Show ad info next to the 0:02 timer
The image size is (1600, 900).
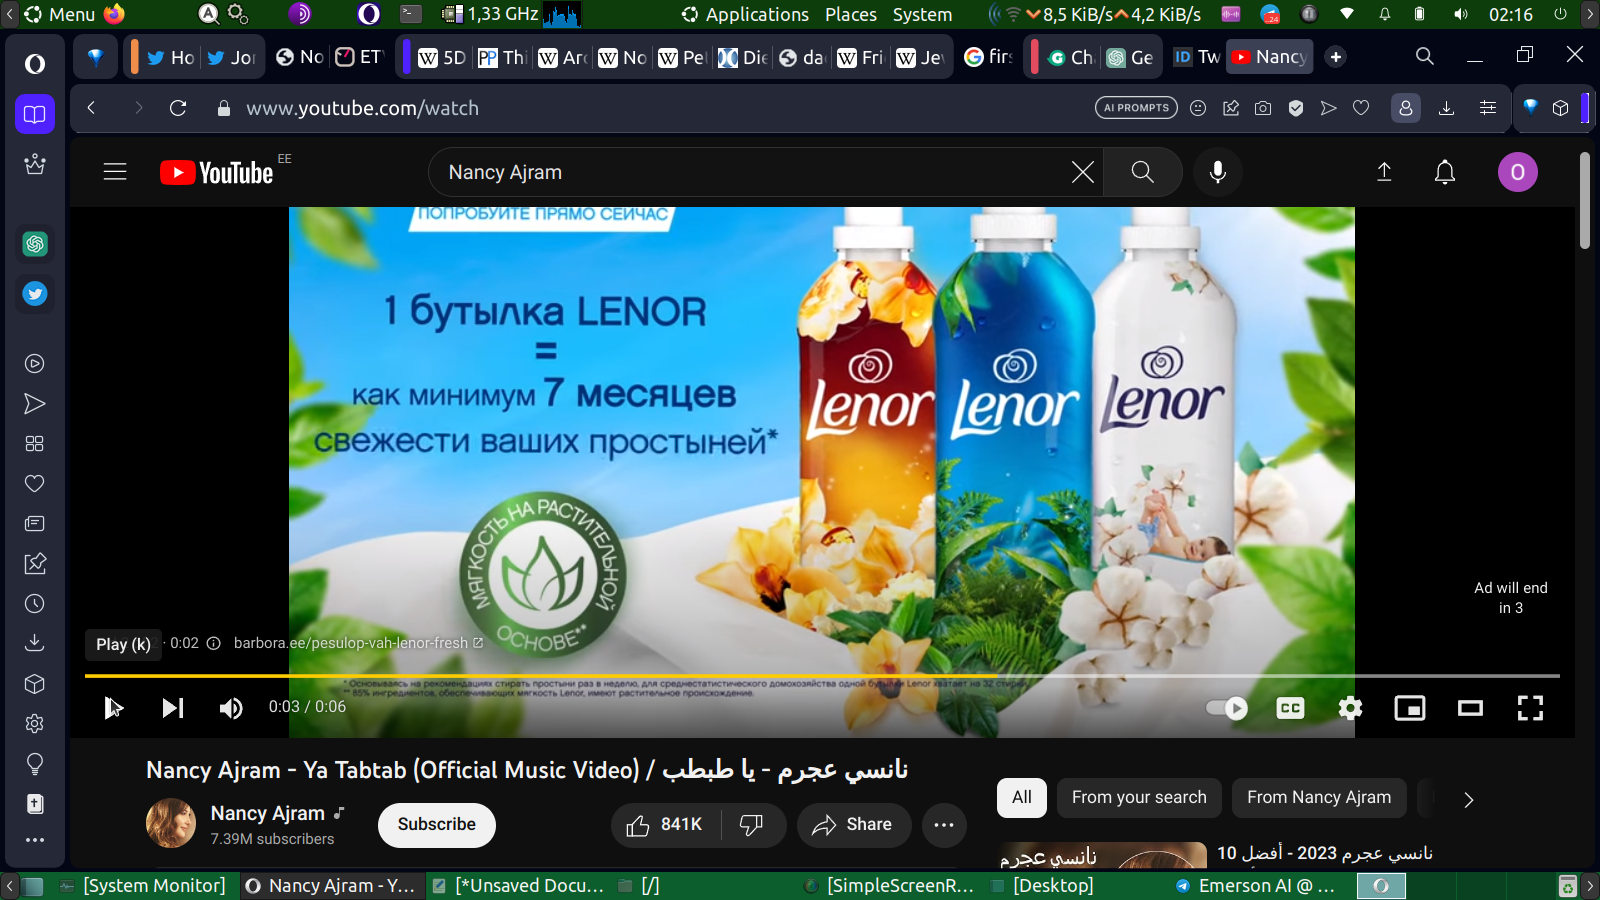click(x=213, y=643)
